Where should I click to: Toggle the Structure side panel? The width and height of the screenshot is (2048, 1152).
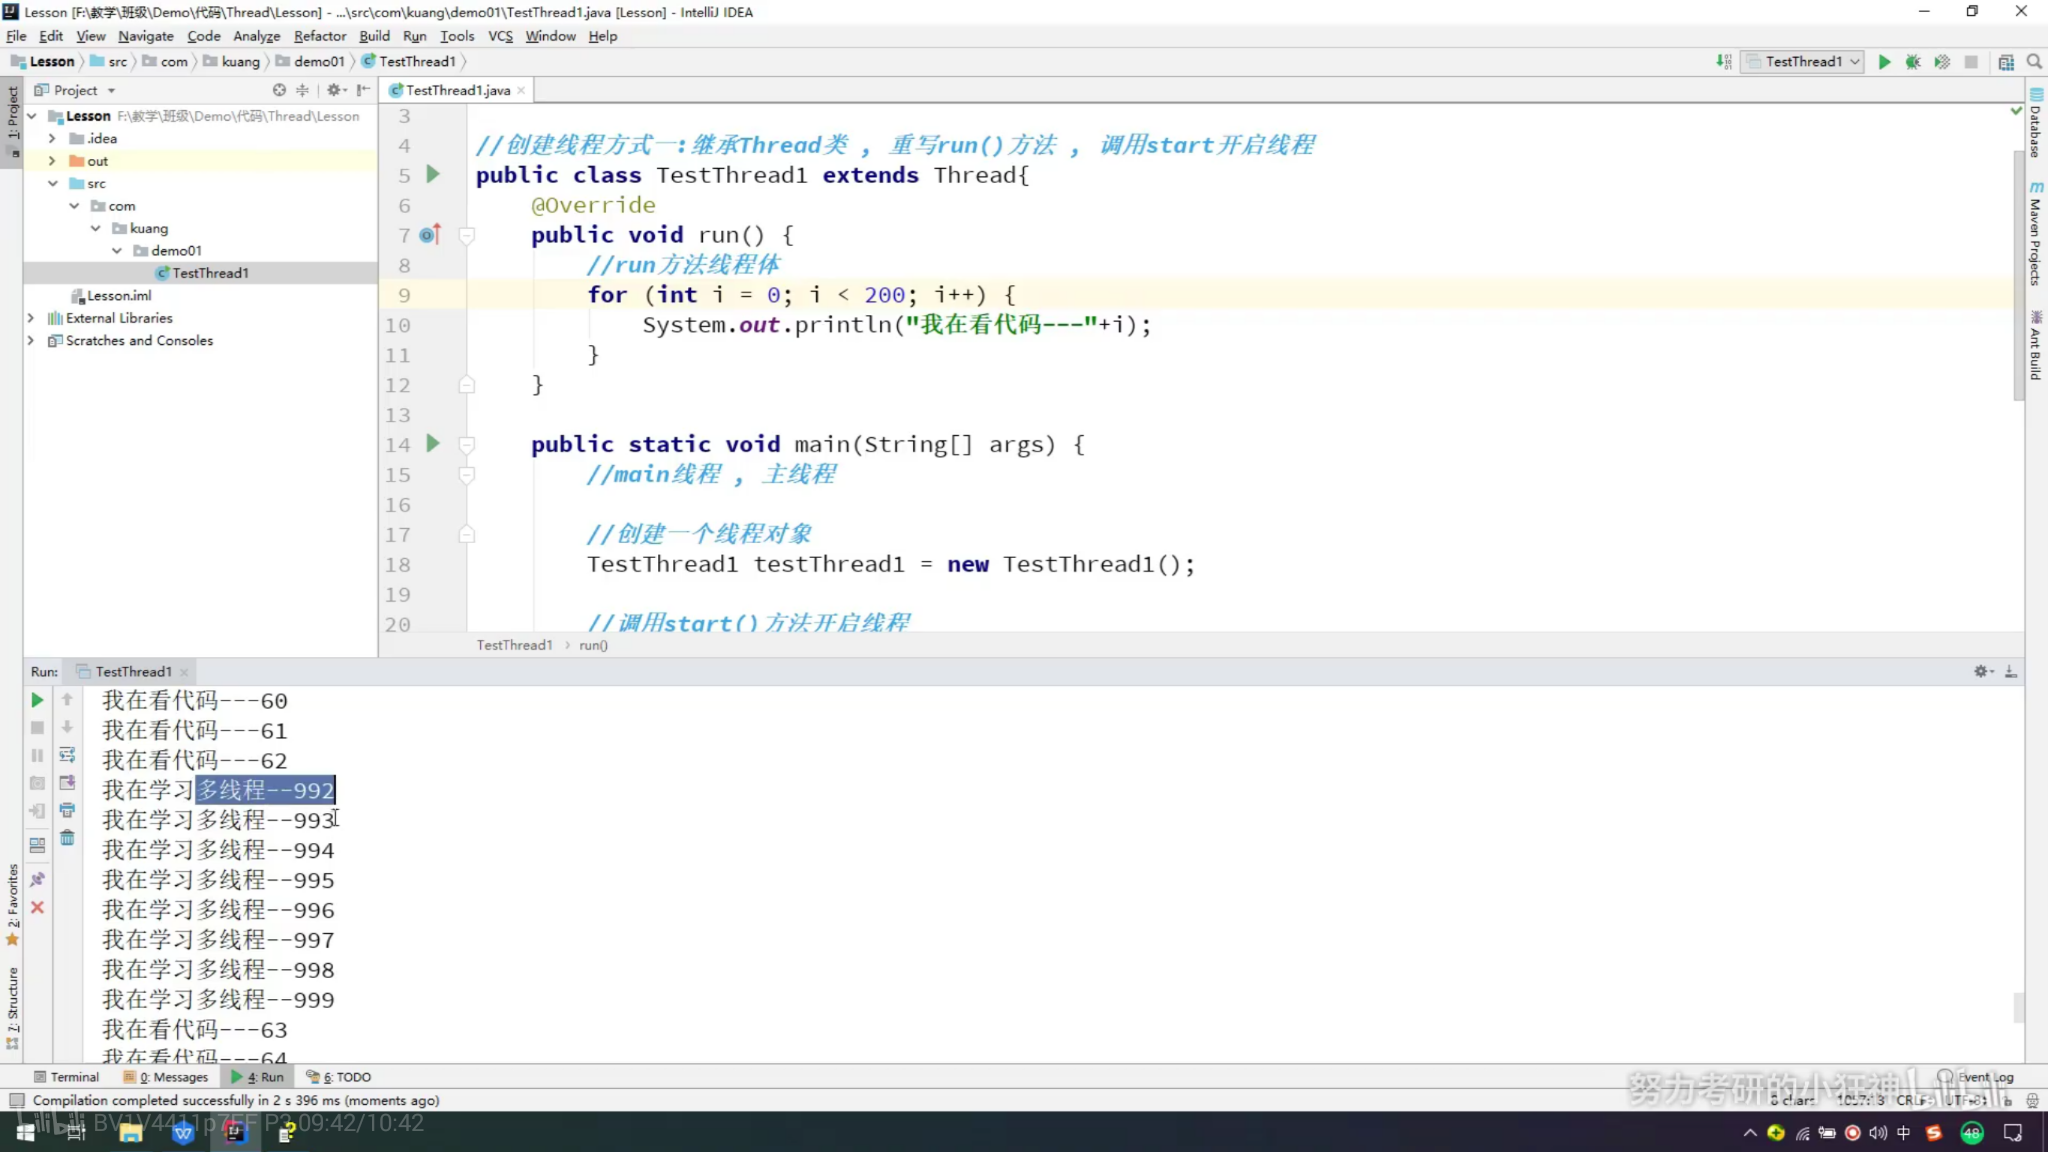click(x=12, y=1008)
